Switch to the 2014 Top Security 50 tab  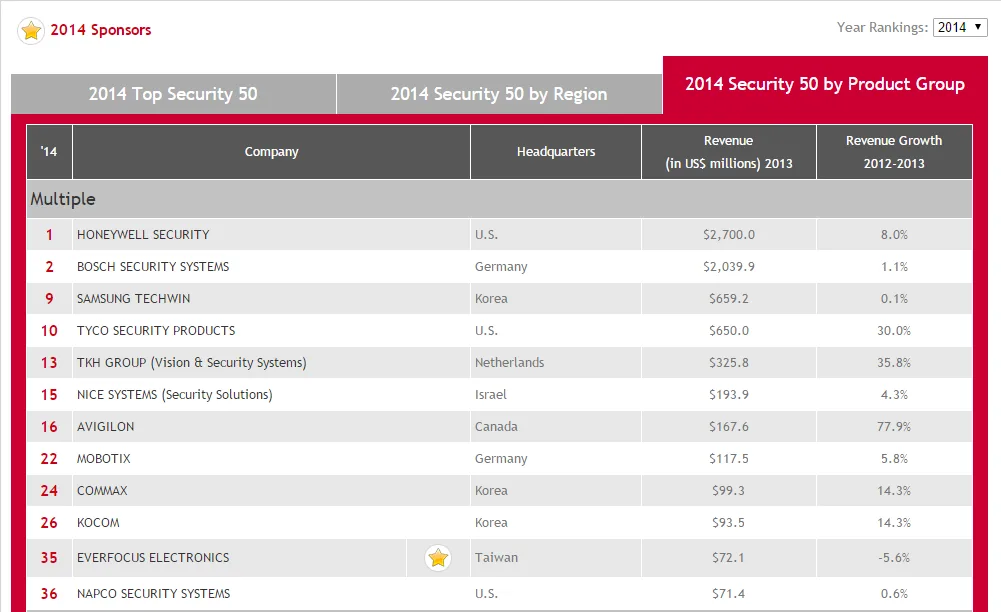point(173,94)
